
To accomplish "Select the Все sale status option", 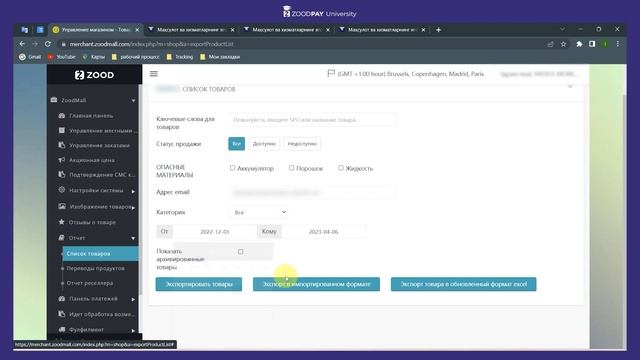I will [x=236, y=143].
